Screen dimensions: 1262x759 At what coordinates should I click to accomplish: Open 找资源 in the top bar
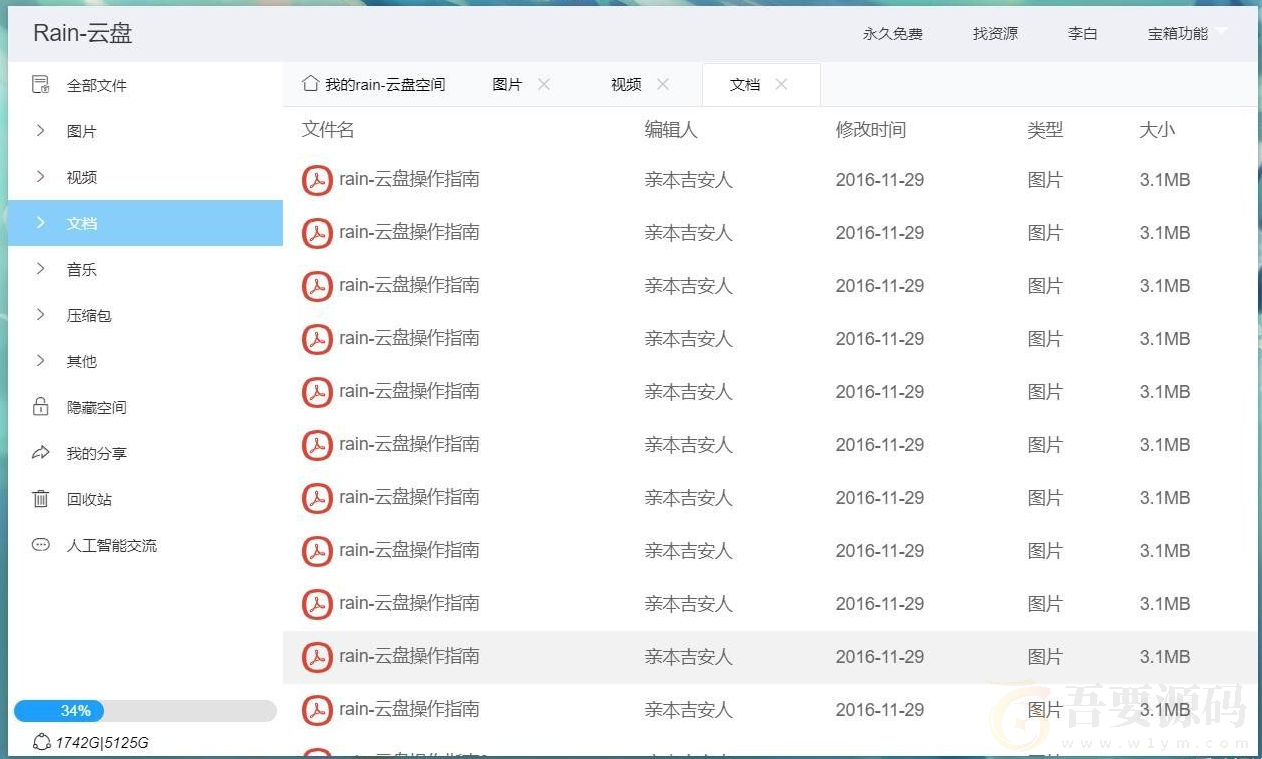996,34
